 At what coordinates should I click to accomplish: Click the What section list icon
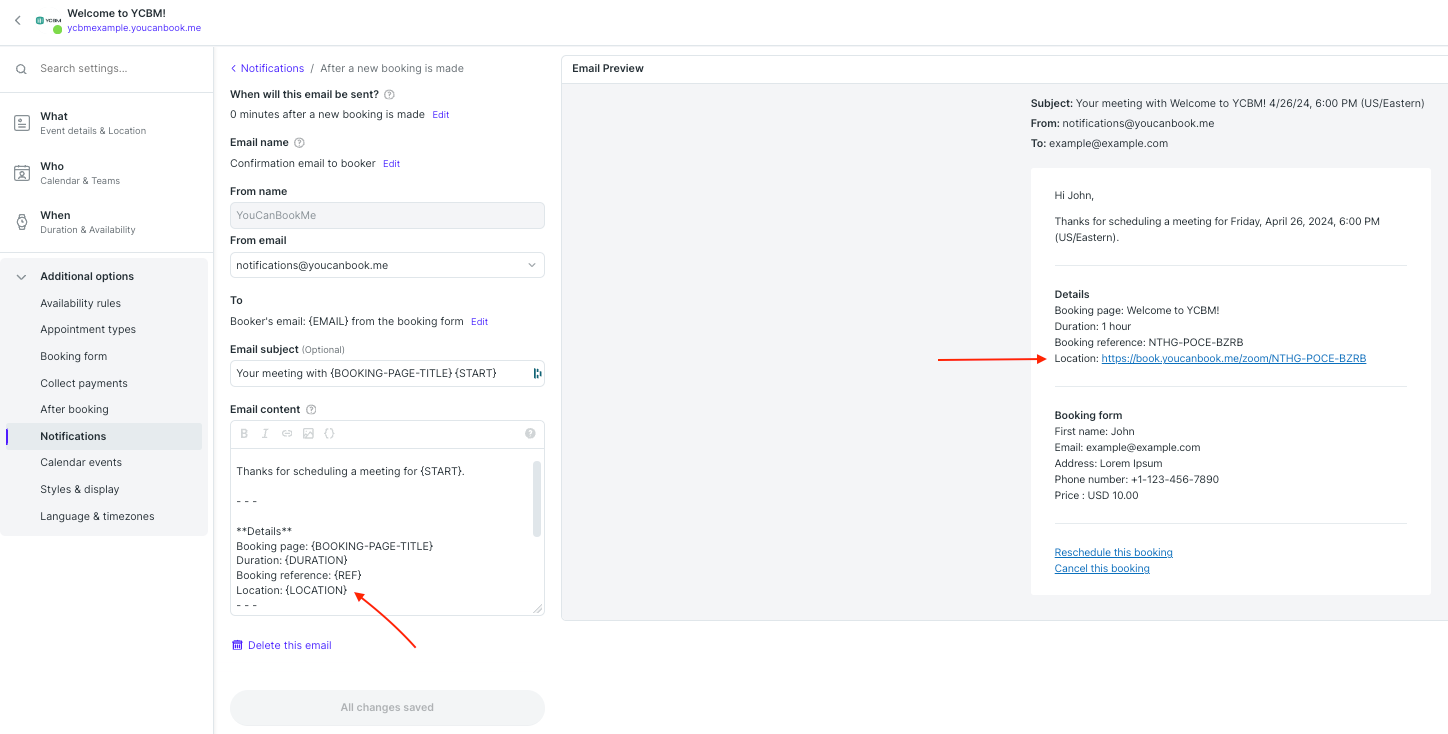[x=22, y=123]
